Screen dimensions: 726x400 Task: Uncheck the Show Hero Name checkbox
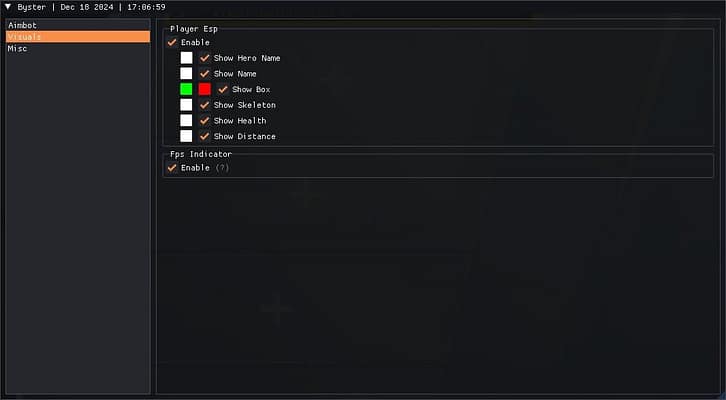(205, 58)
